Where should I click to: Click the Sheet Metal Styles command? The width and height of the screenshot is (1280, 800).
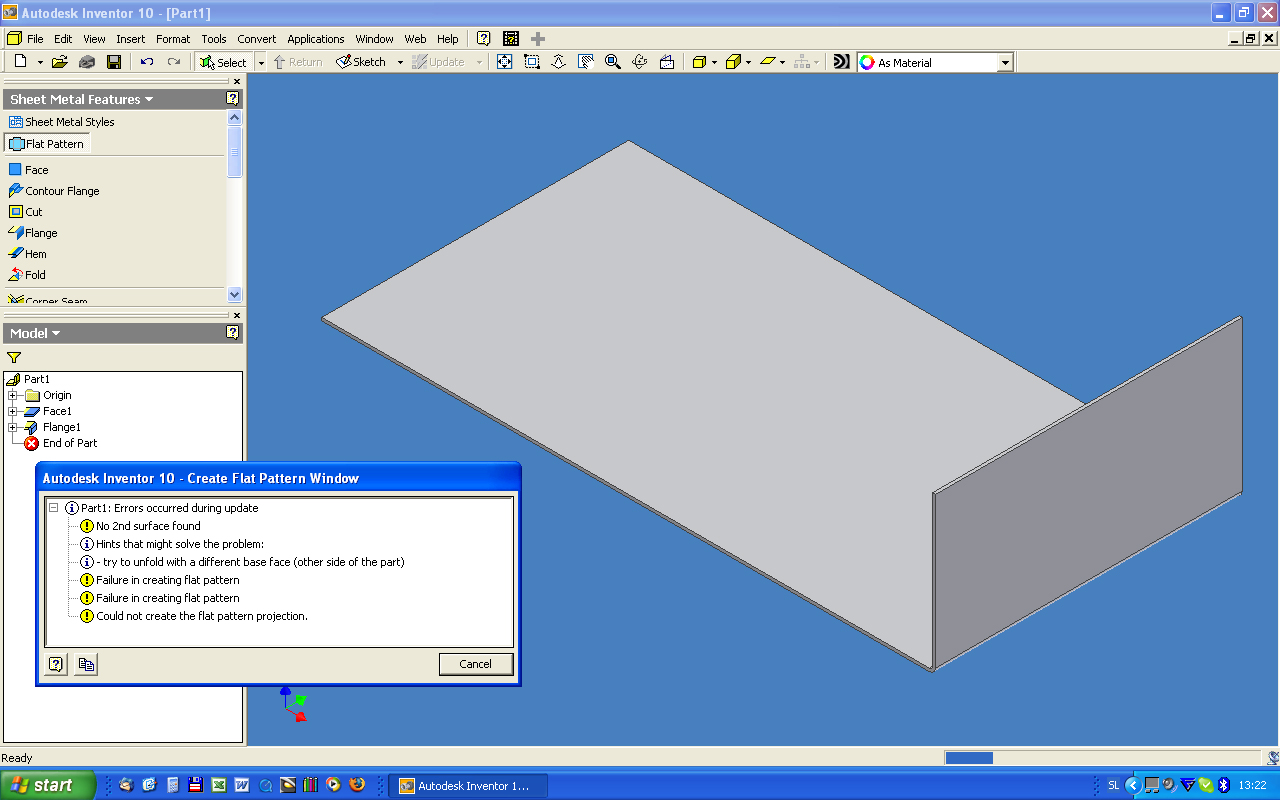pos(62,122)
